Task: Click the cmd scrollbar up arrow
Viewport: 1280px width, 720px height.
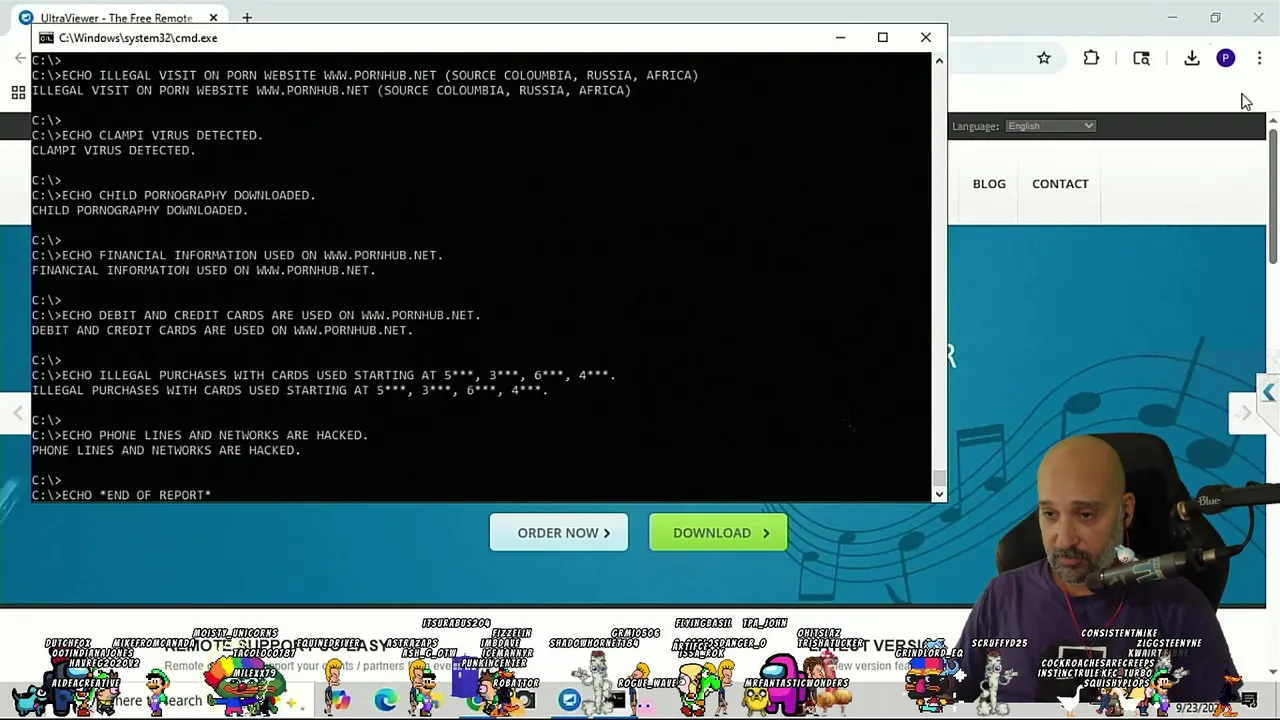Action: point(938,61)
